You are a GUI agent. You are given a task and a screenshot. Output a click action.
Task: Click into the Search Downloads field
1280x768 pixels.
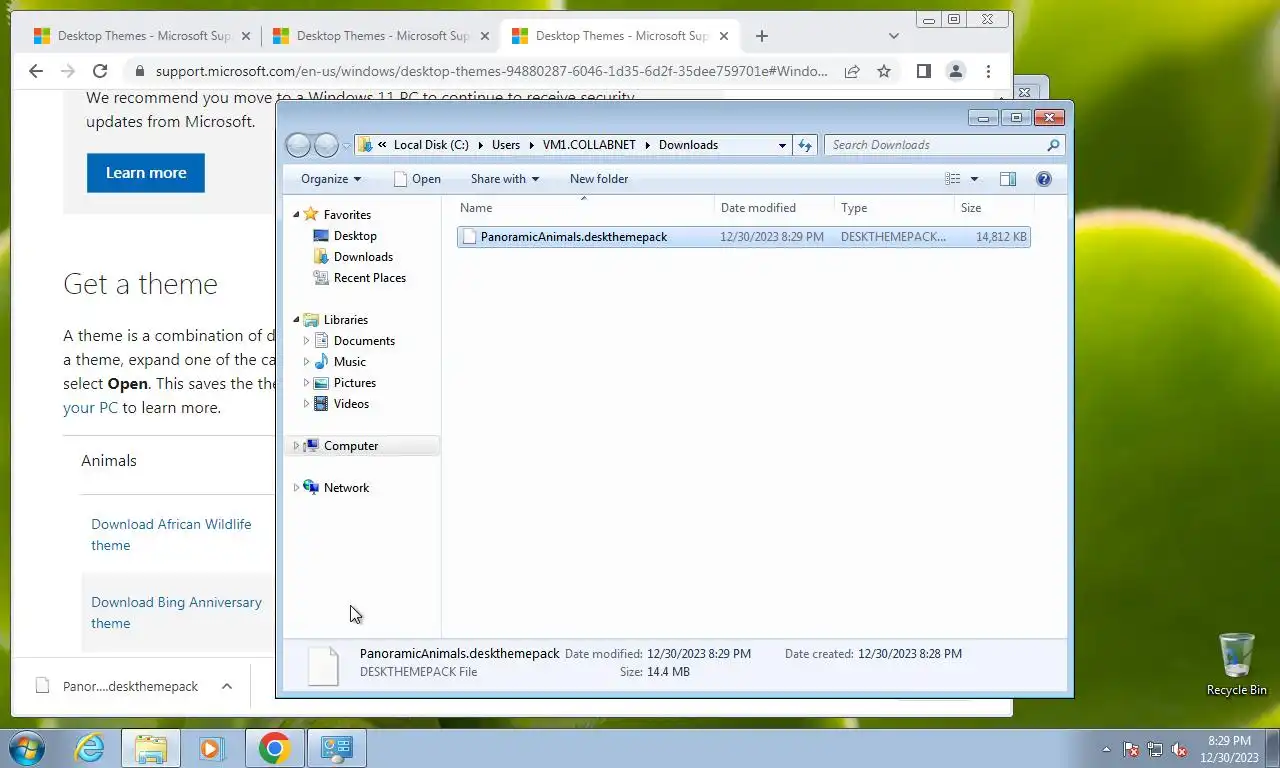(x=935, y=145)
